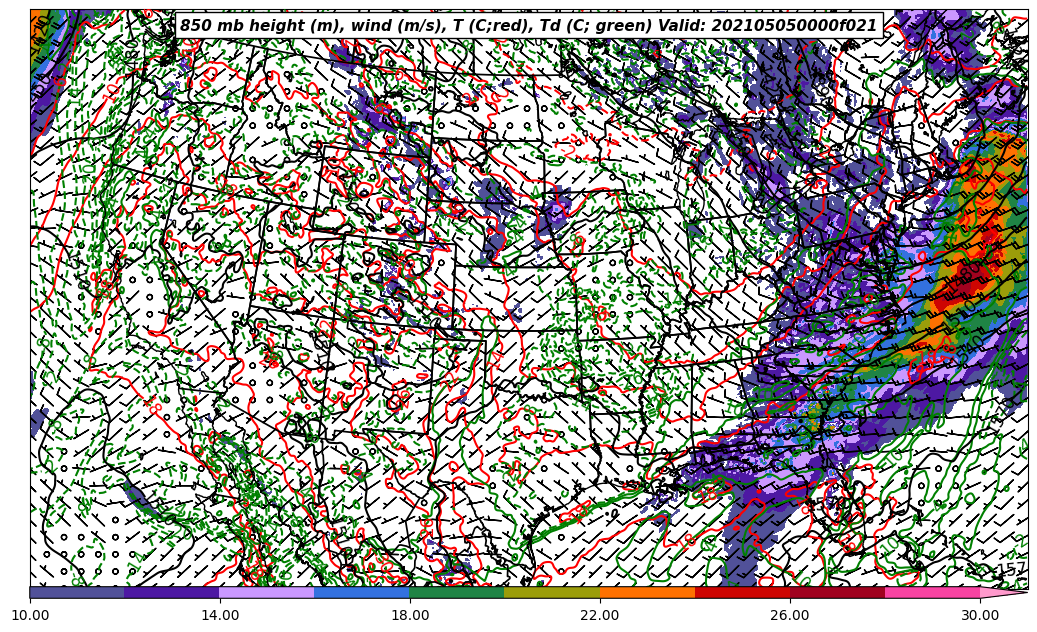
Task: Click the '18.00' colorbar tick label
Action: (410, 615)
